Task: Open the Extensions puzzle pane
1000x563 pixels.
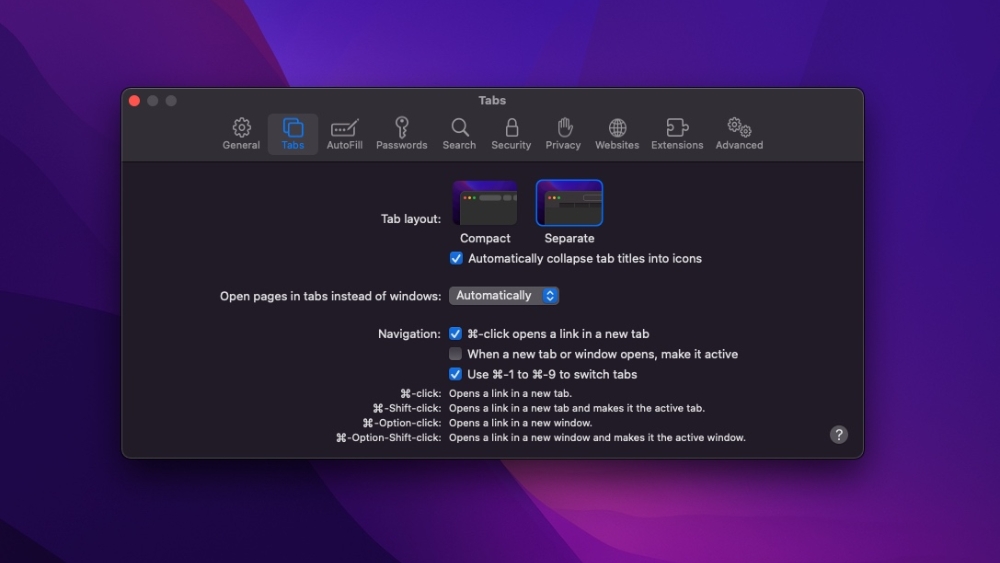Action: (677, 134)
